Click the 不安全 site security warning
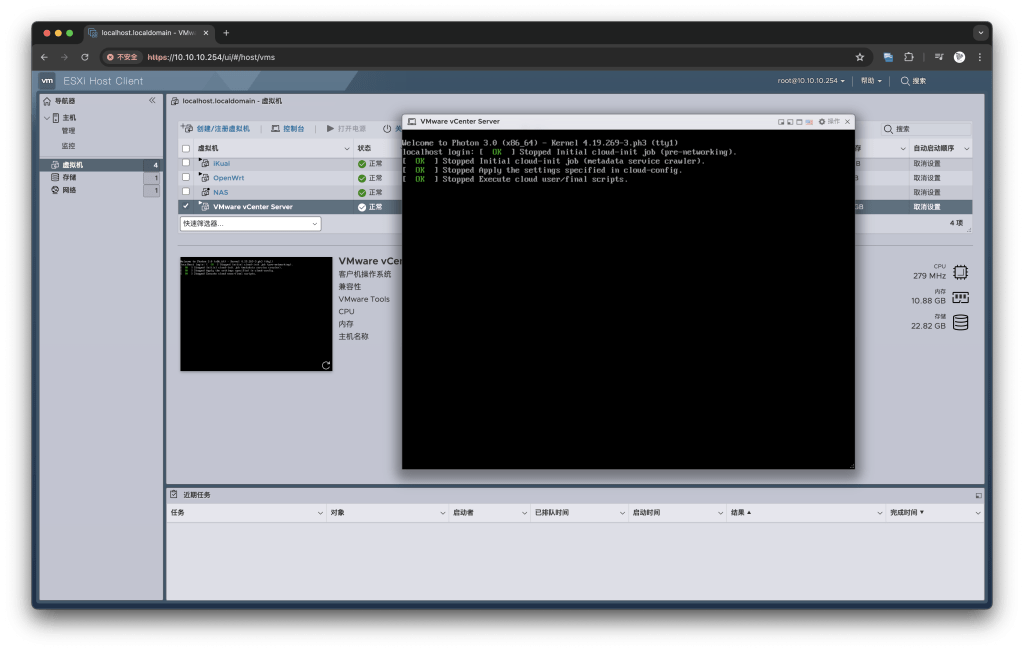 point(123,57)
